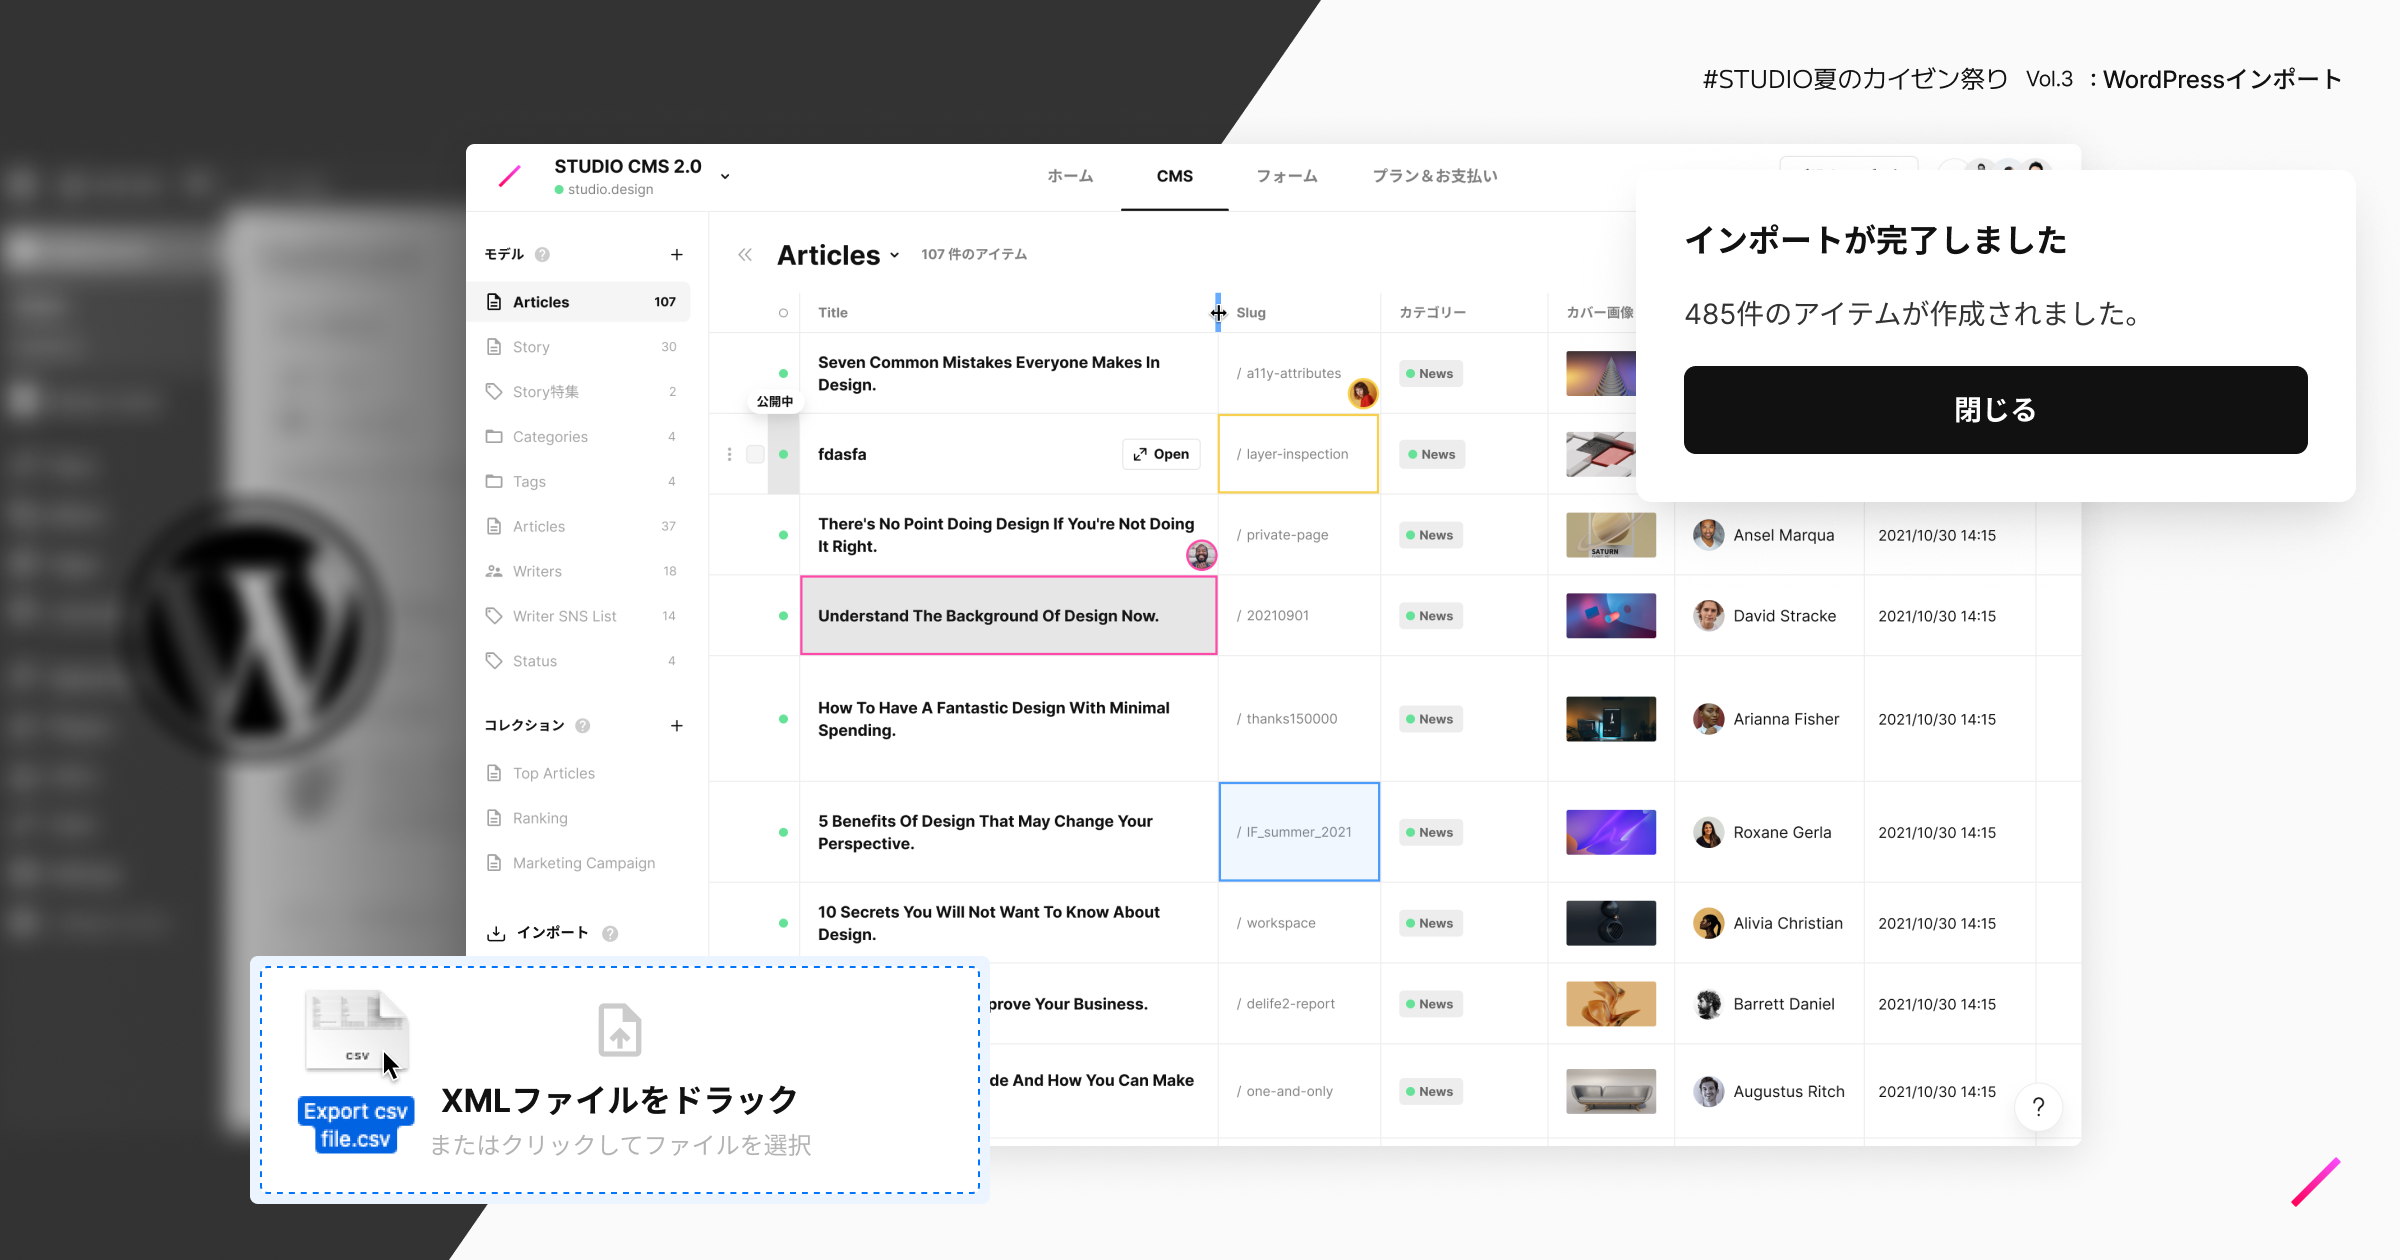Select the IF_summer_2021 slug cell
This screenshot has height=1260, width=2400.
pyautogui.click(x=1299, y=832)
